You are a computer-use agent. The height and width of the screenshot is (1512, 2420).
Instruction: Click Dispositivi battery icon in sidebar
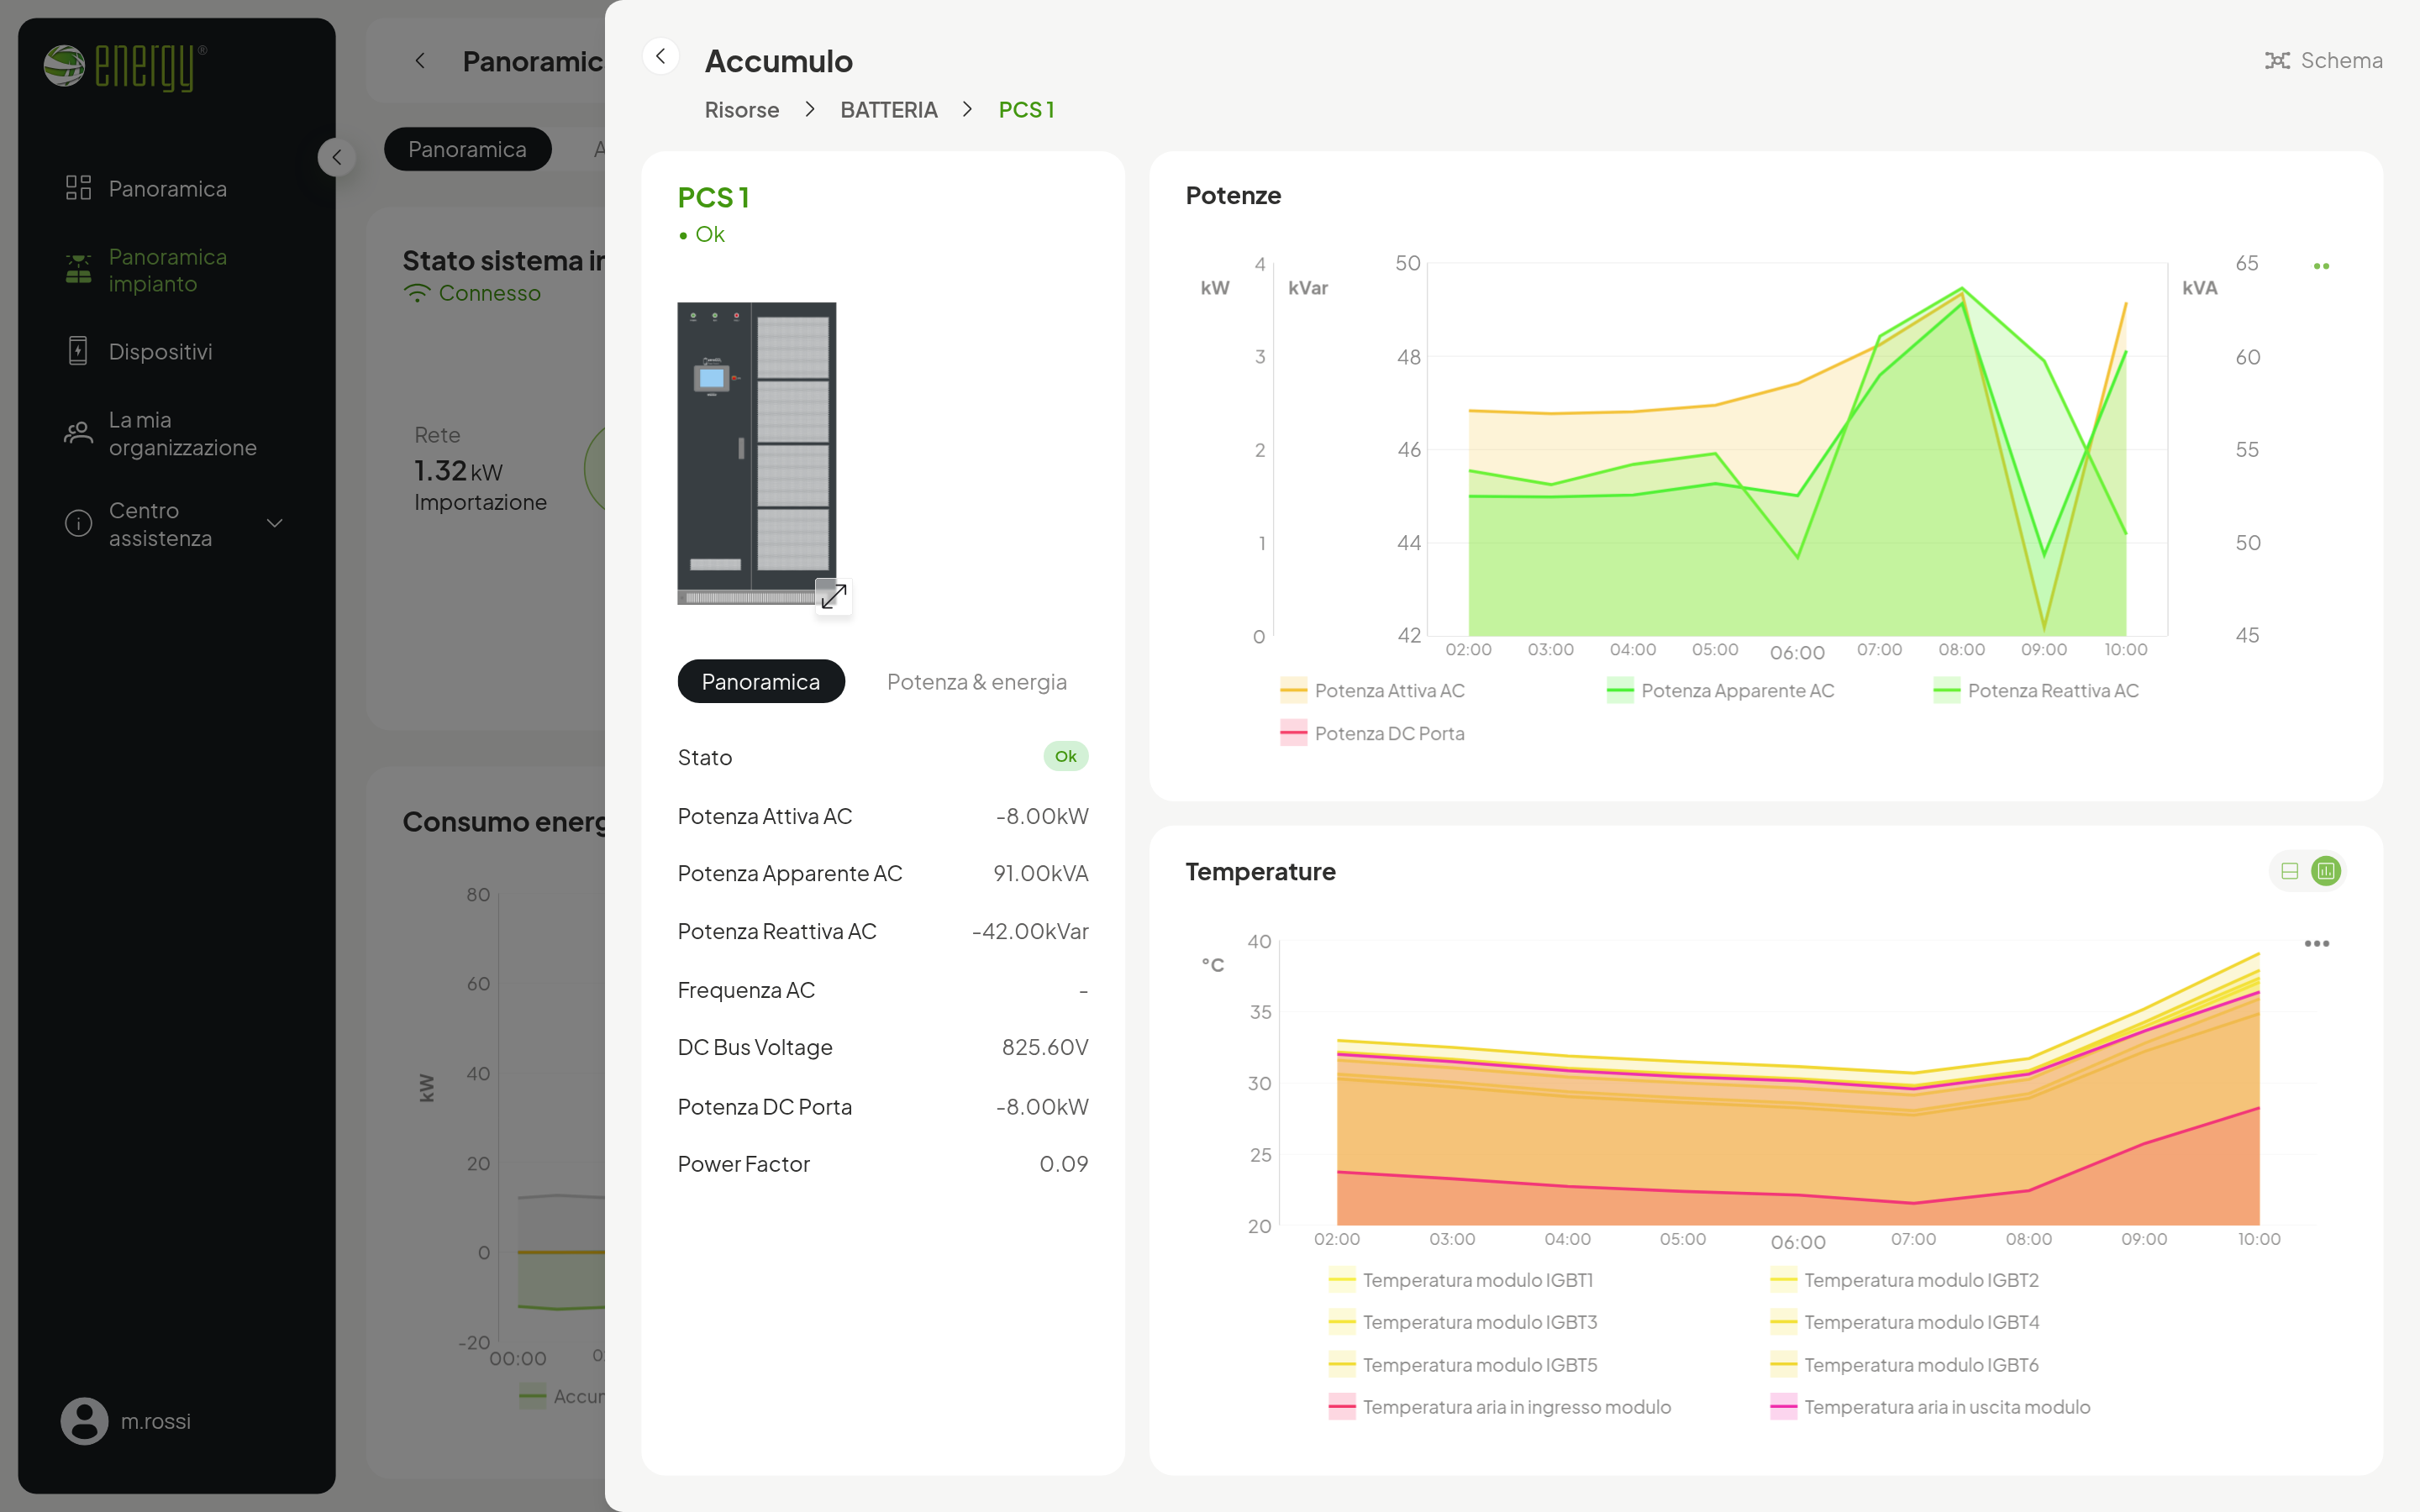point(78,351)
